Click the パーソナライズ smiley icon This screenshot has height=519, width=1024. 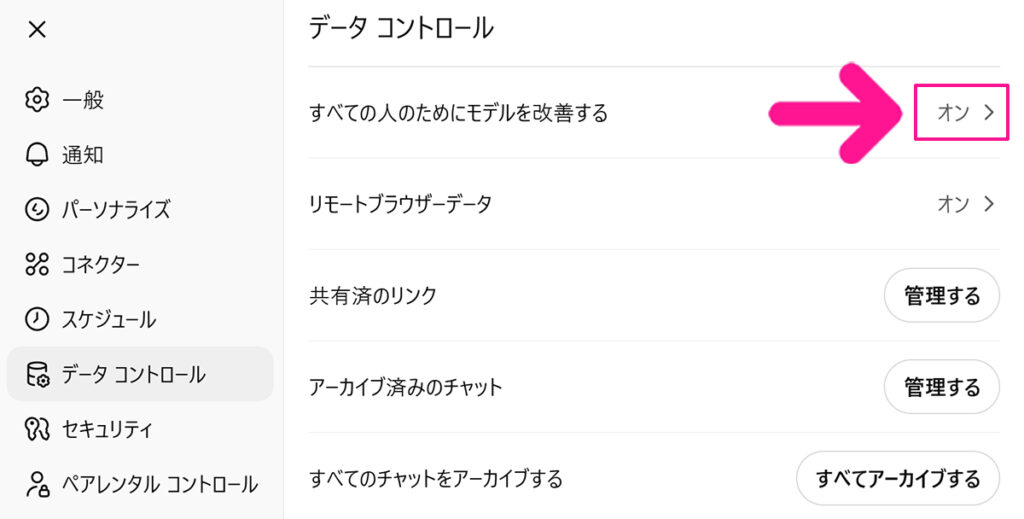pos(37,210)
